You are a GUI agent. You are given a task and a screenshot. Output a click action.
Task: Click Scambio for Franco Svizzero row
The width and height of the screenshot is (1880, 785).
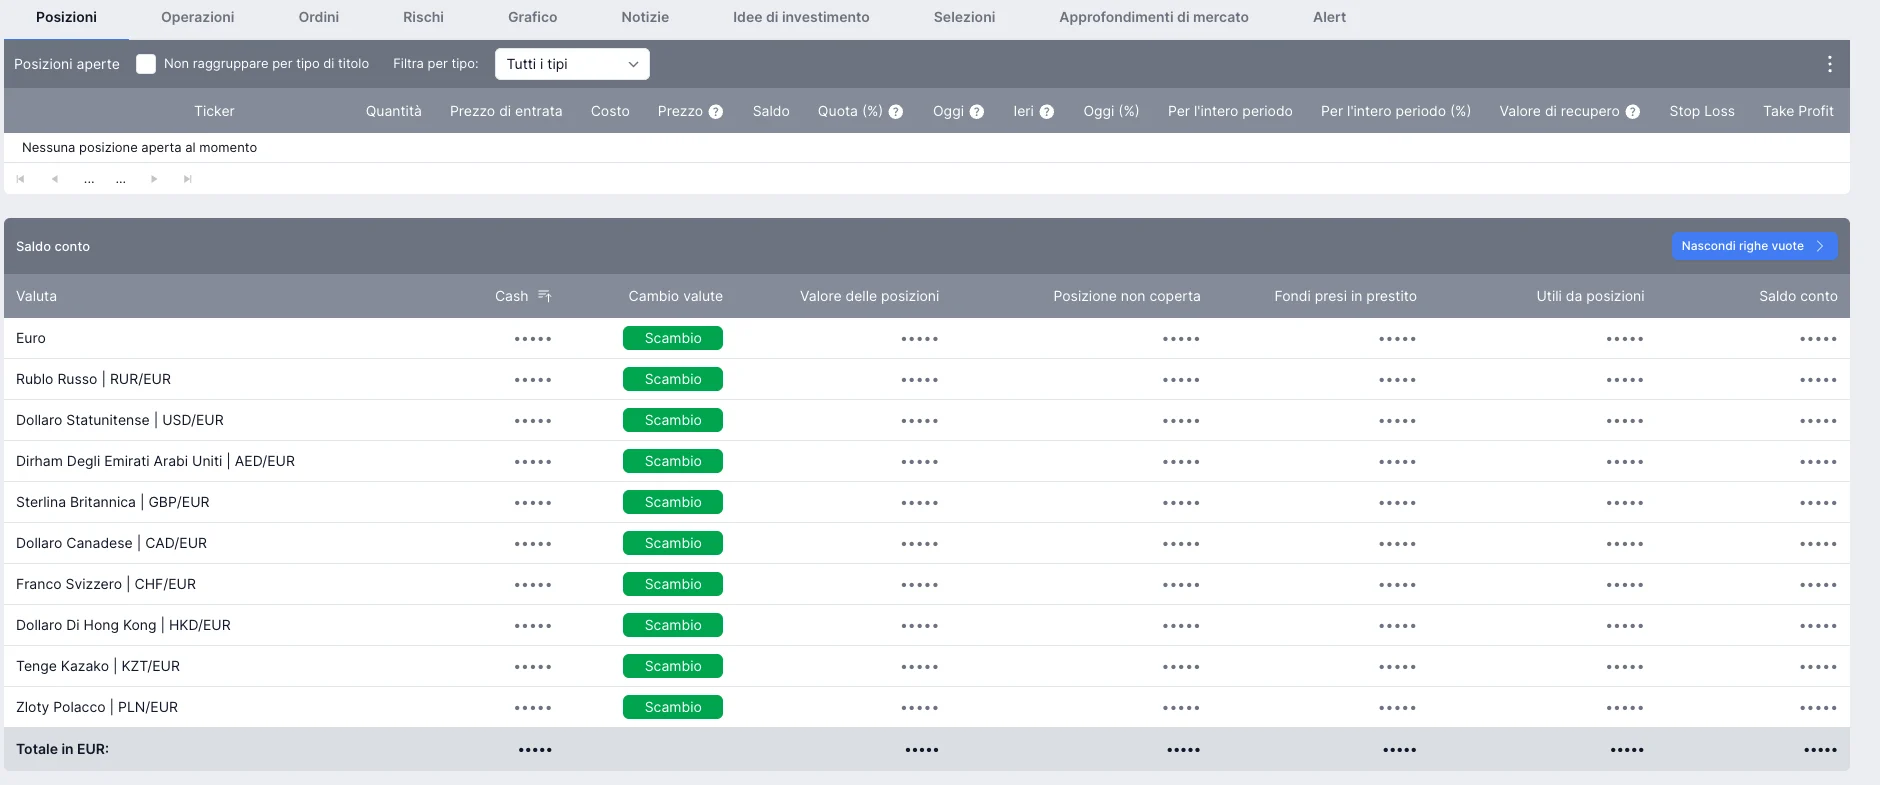(672, 584)
